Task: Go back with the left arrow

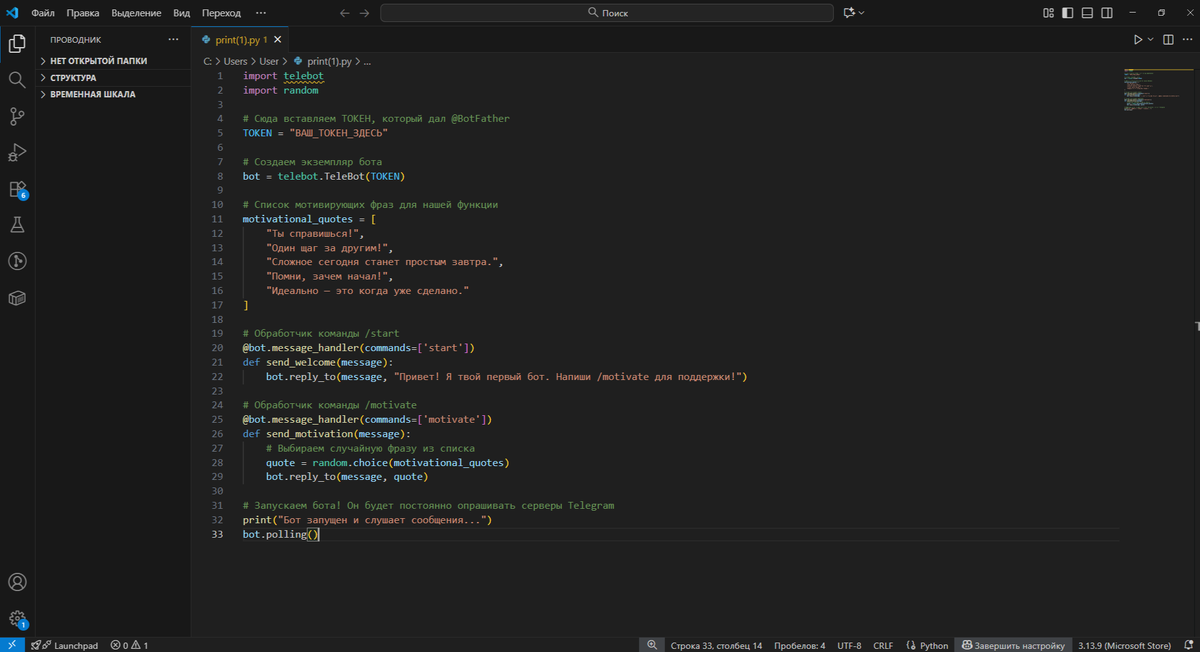Action: (345, 13)
